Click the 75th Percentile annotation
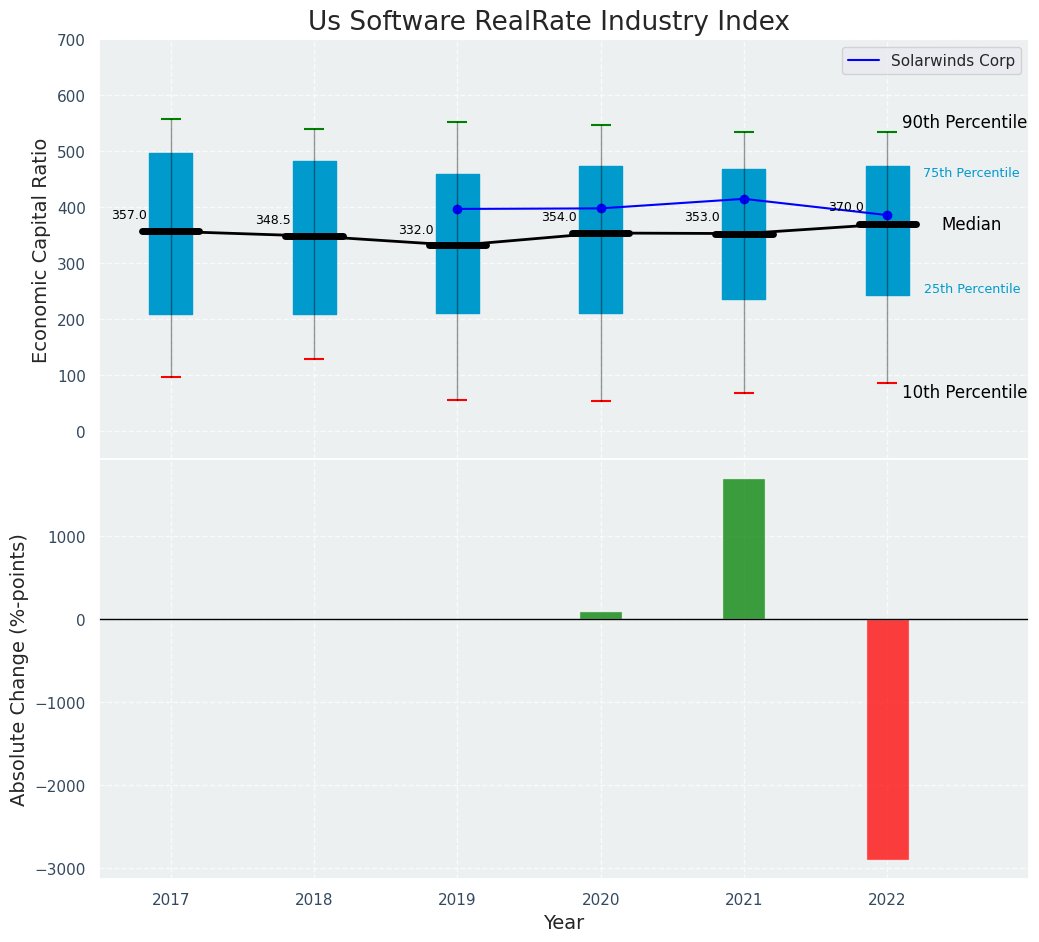This screenshot has width=1039, height=942. [x=971, y=173]
